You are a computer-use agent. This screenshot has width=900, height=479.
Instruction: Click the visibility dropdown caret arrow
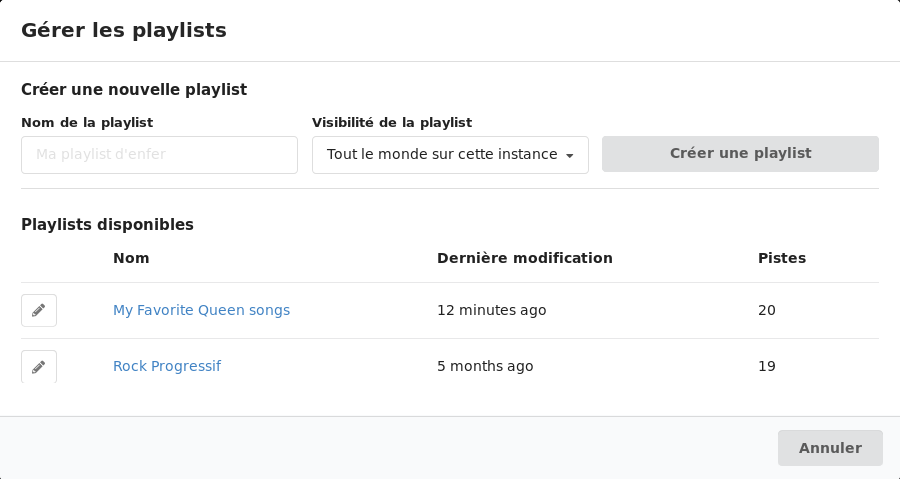point(569,155)
